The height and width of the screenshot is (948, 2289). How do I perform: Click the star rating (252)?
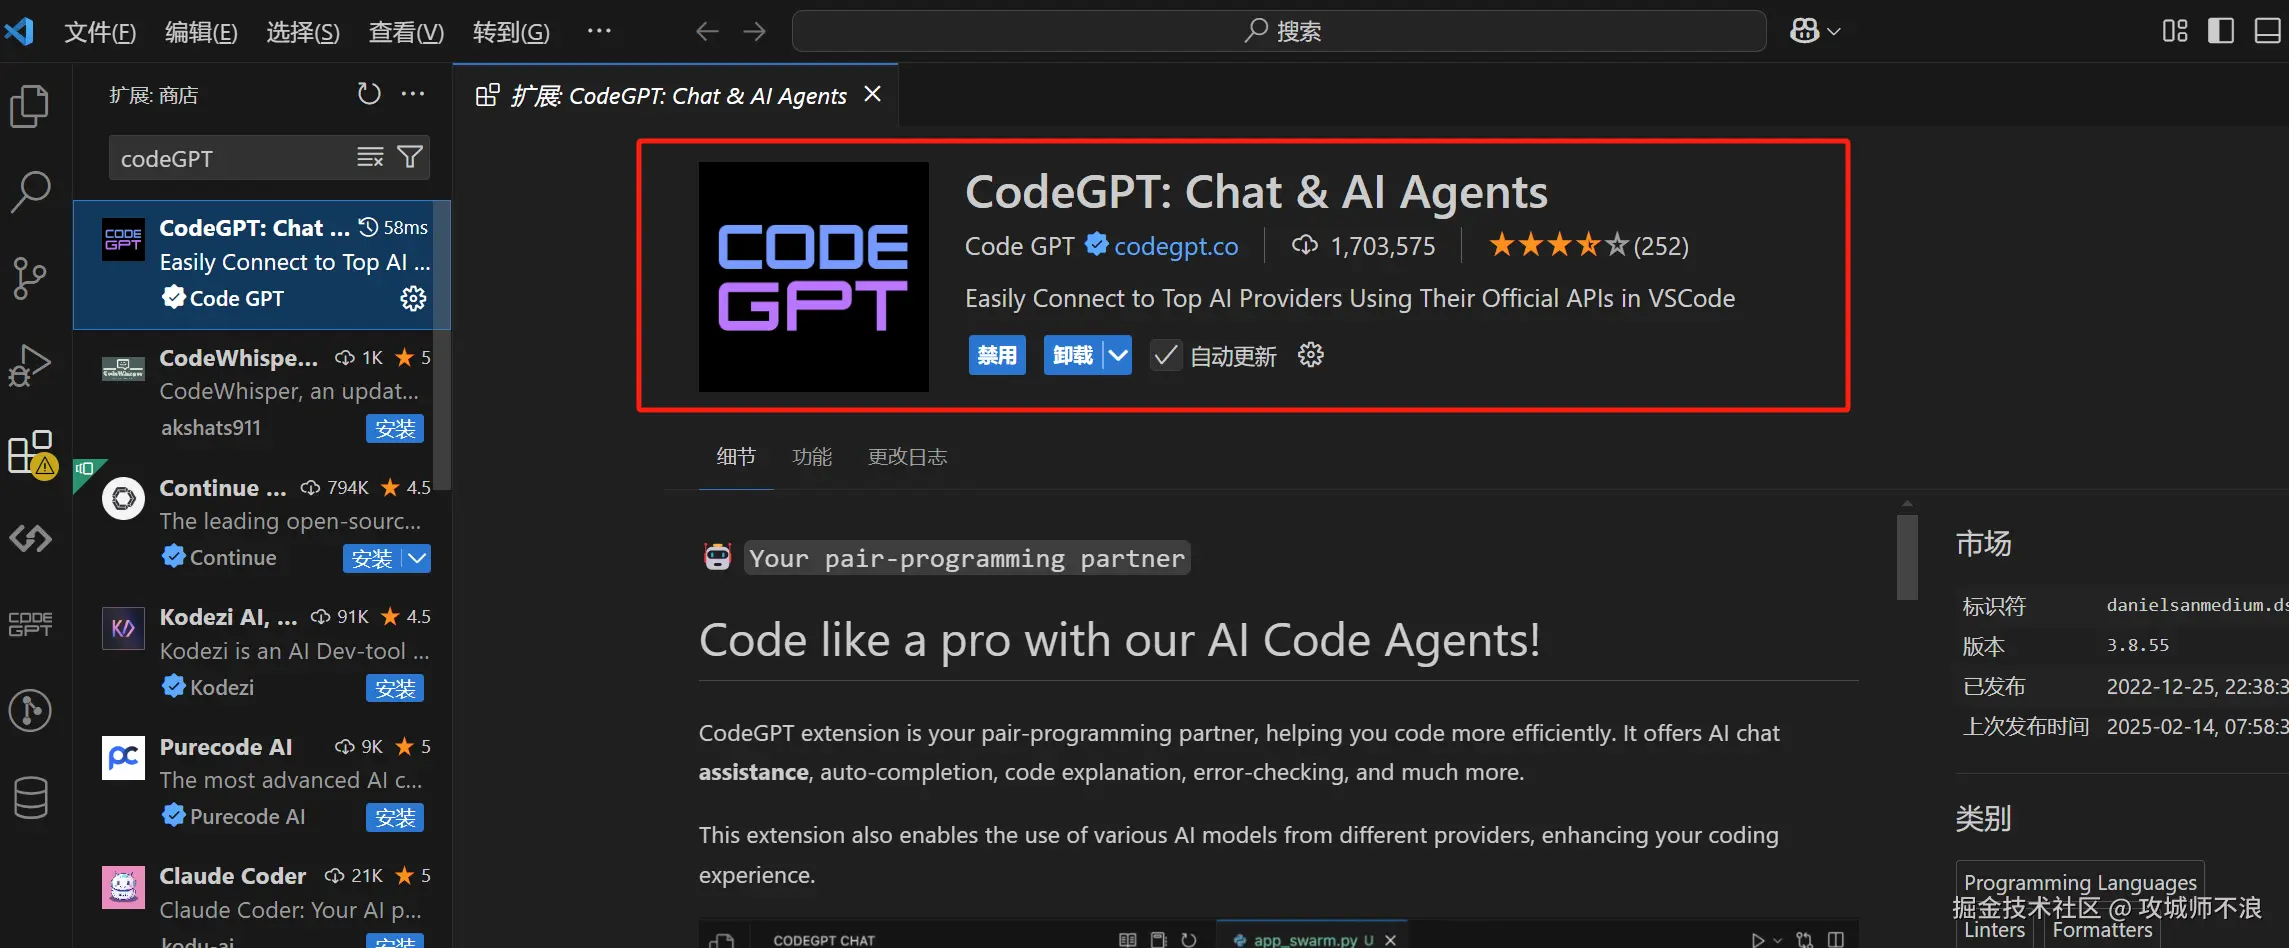tap(1588, 246)
